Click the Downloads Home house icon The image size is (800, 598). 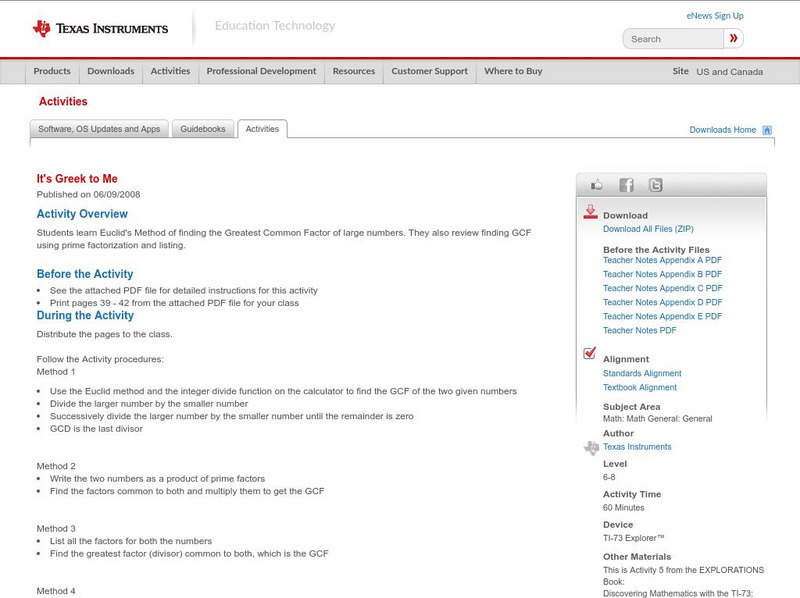pyautogui.click(x=767, y=130)
